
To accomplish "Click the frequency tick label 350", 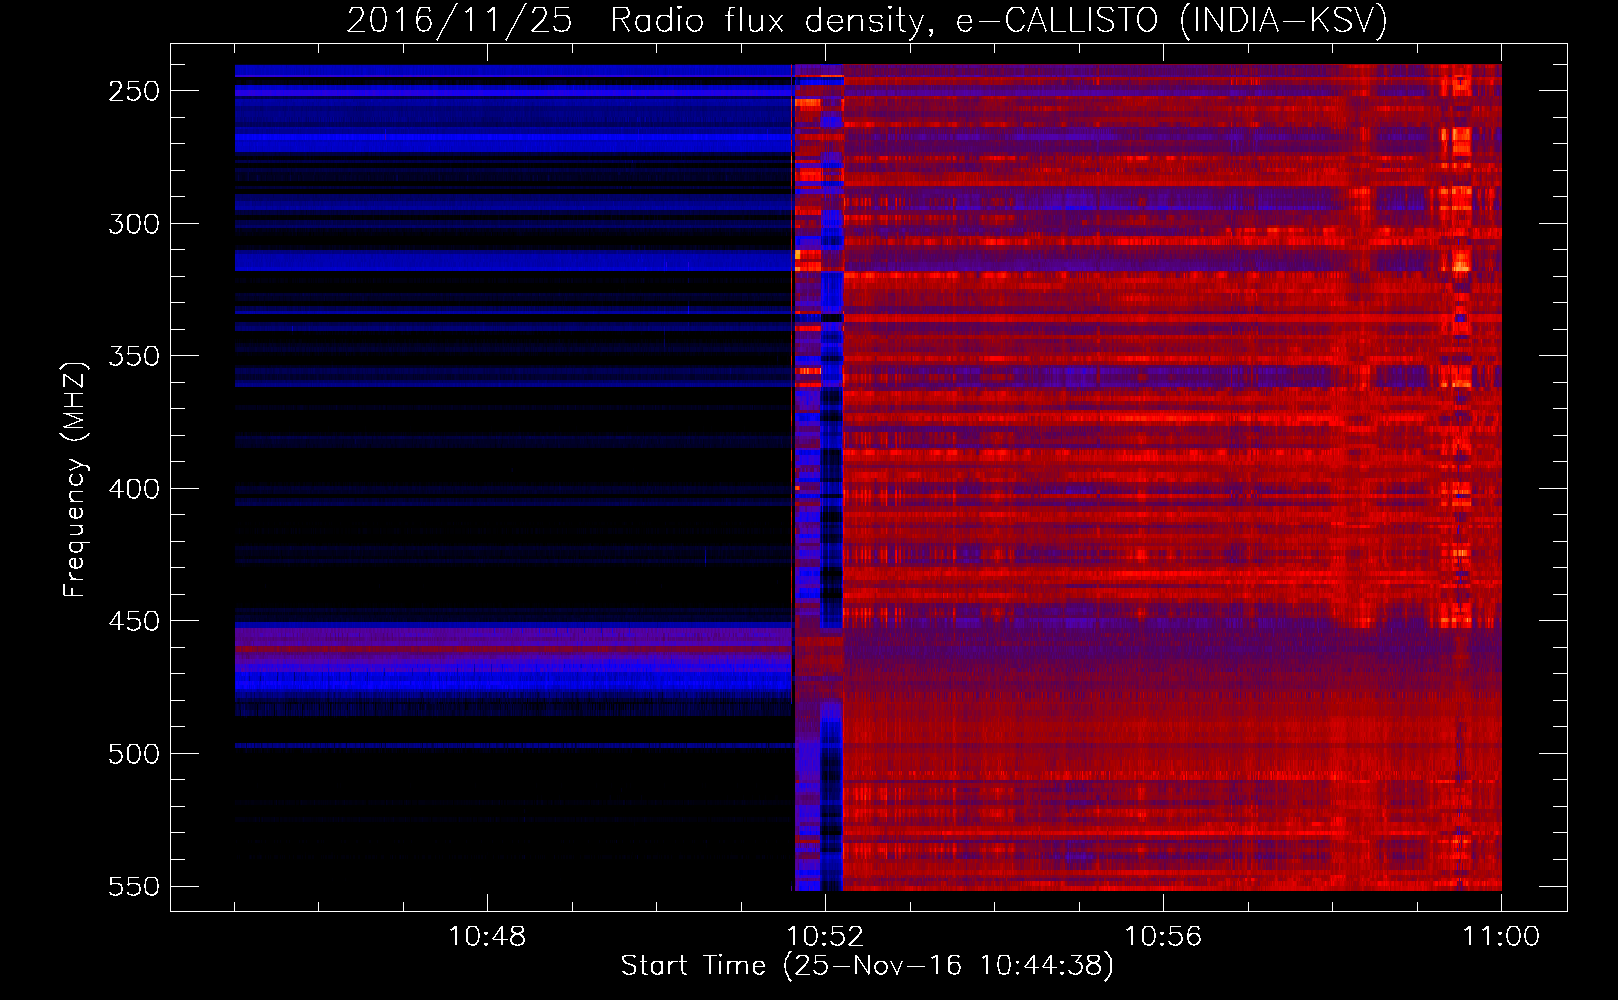I will tap(134, 356).
